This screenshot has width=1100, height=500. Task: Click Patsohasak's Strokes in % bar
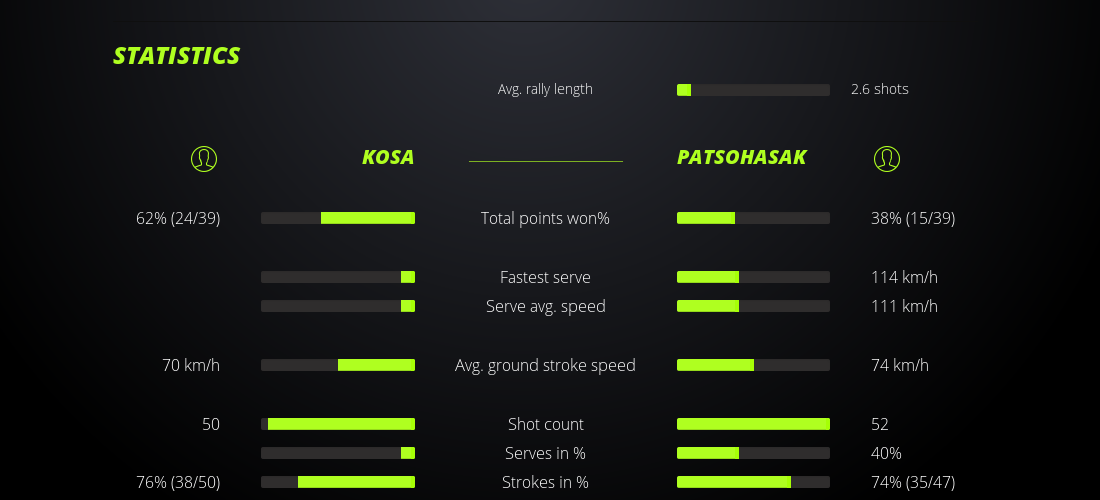tap(753, 482)
